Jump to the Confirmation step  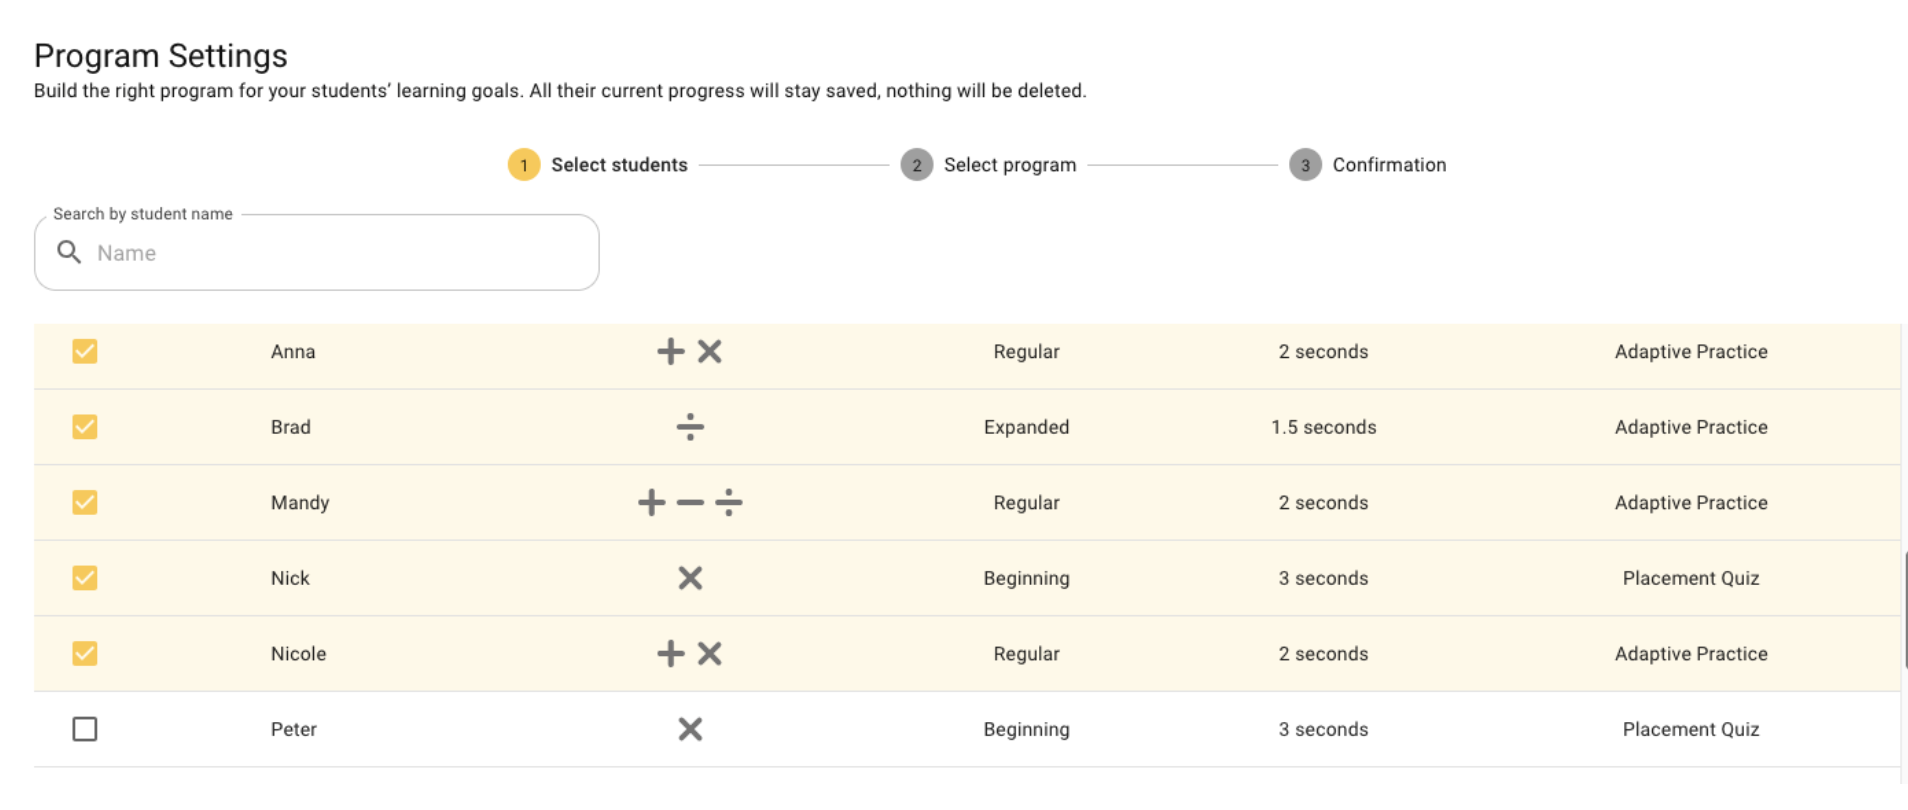click(1367, 165)
